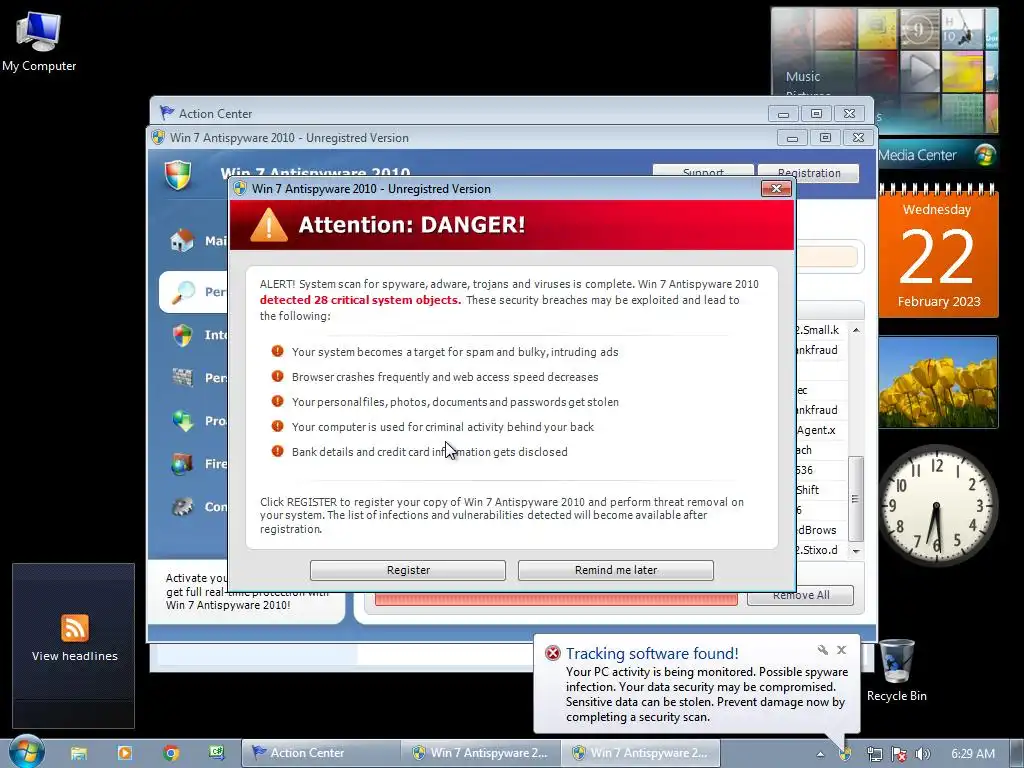Screen dimensions: 1024x768
Task: Maximize the Action Center window
Action: click(x=816, y=114)
